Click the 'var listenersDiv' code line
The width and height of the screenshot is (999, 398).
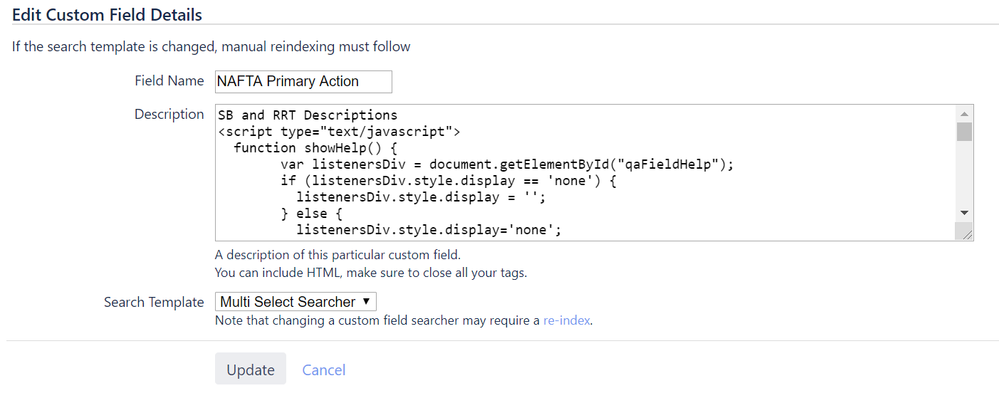(507, 164)
